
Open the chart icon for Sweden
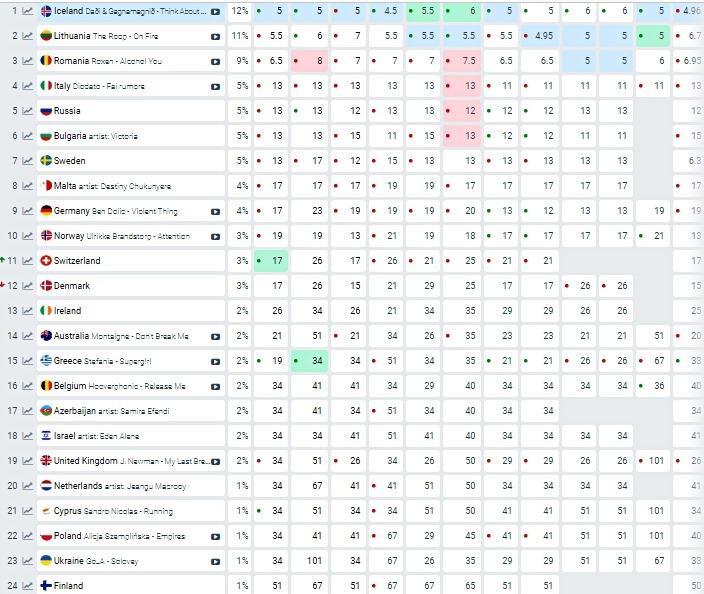coord(28,161)
